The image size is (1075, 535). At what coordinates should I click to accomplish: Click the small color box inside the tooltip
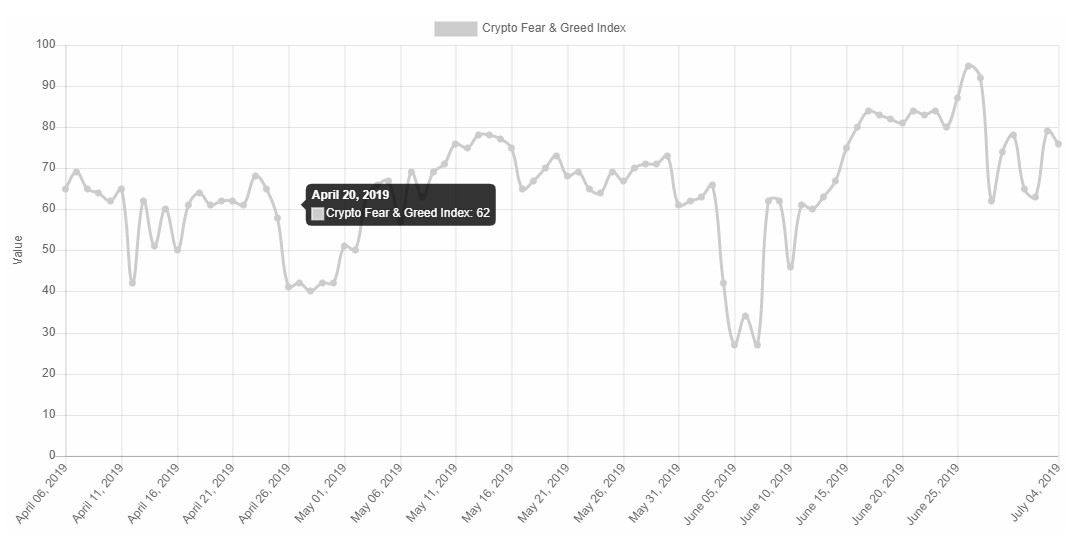(x=318, y=213)
